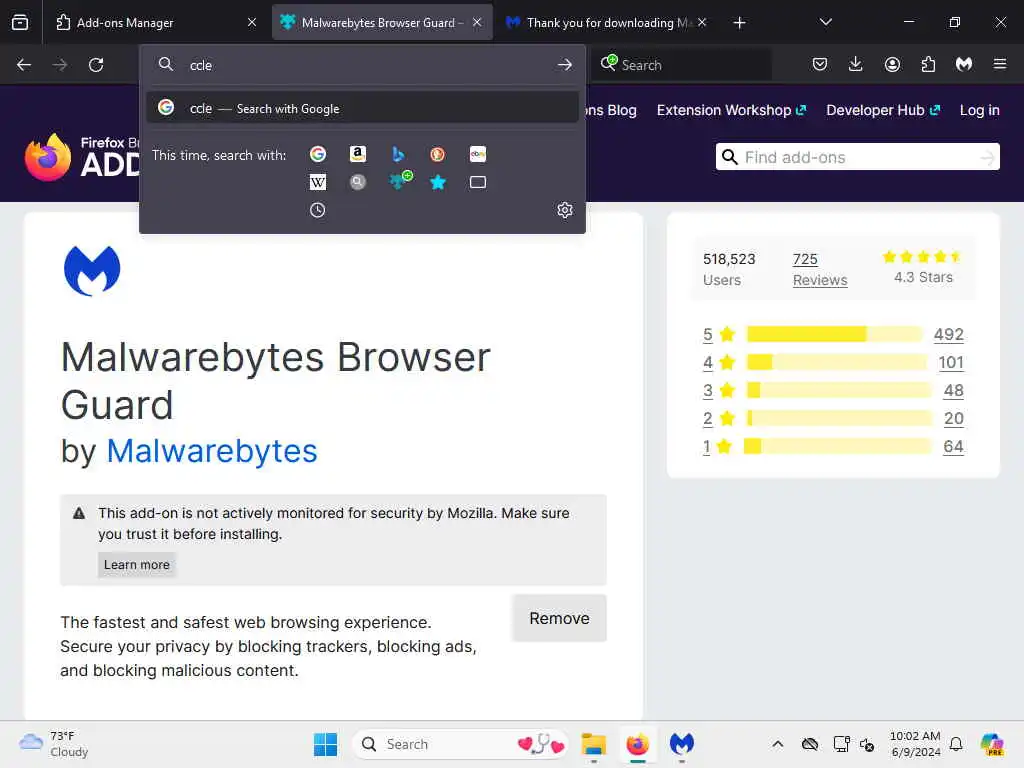The height and width of the screenshot is (768, 1024).
Task: Open the Extension Workshop link
Action: click(731, 110)
